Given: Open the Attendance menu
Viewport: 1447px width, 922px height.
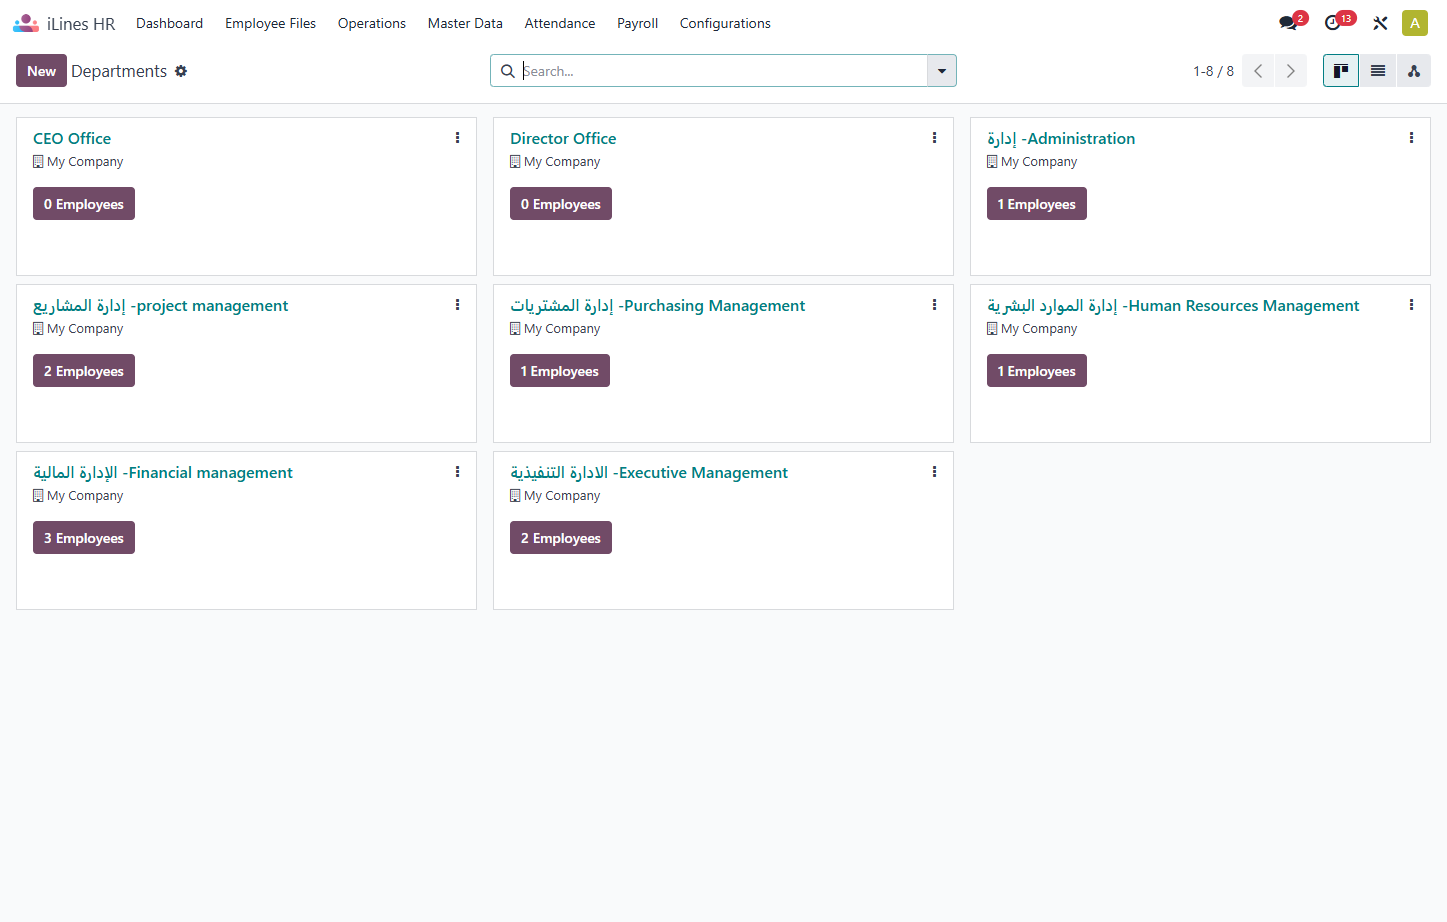Looking at the screenshot, I should 560,23.
